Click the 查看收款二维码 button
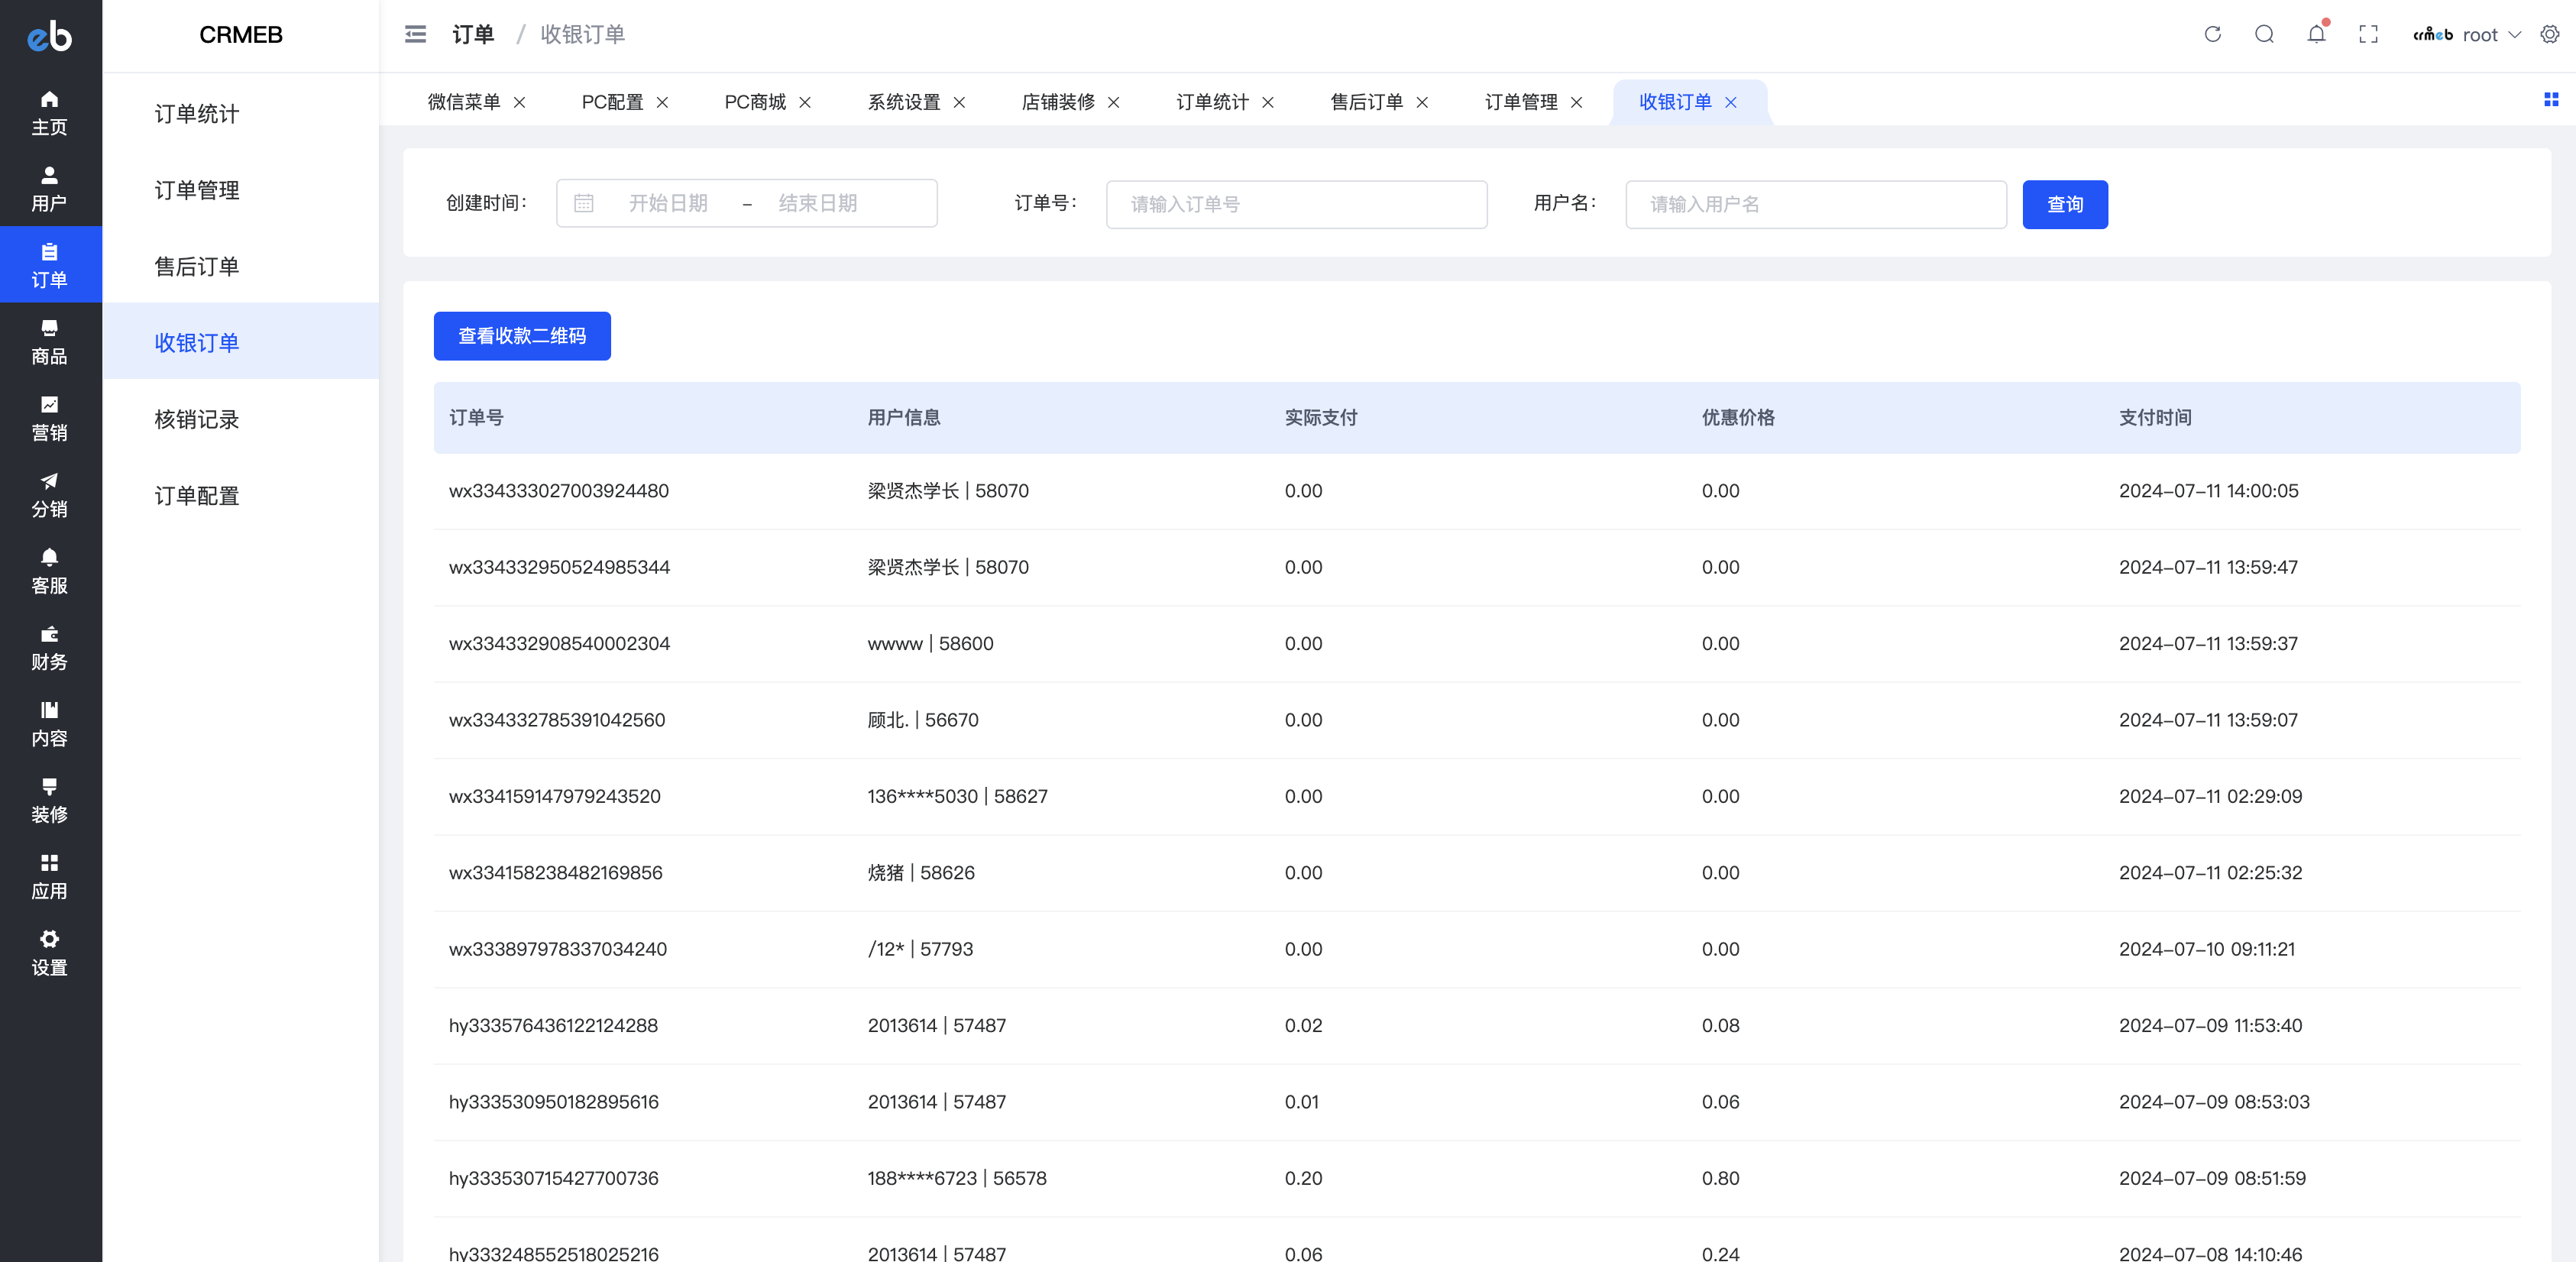The height and width of the screenshot is (1262, 2576). coord(522,336)
